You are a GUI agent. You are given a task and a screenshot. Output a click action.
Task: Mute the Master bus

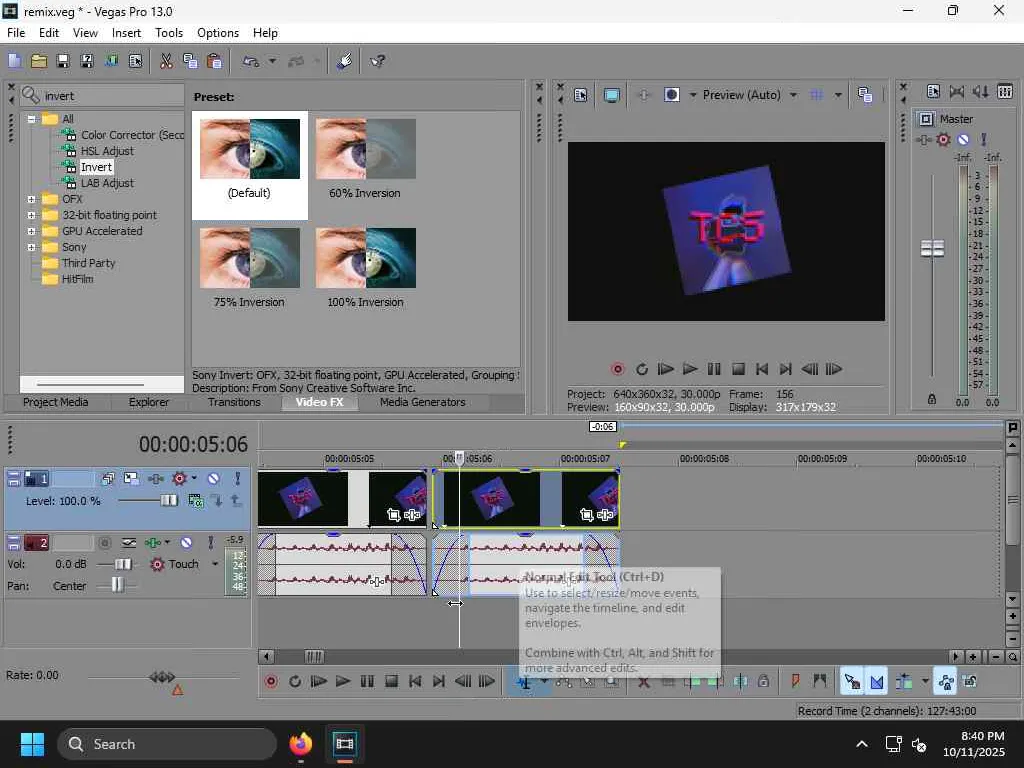(963, 139)
